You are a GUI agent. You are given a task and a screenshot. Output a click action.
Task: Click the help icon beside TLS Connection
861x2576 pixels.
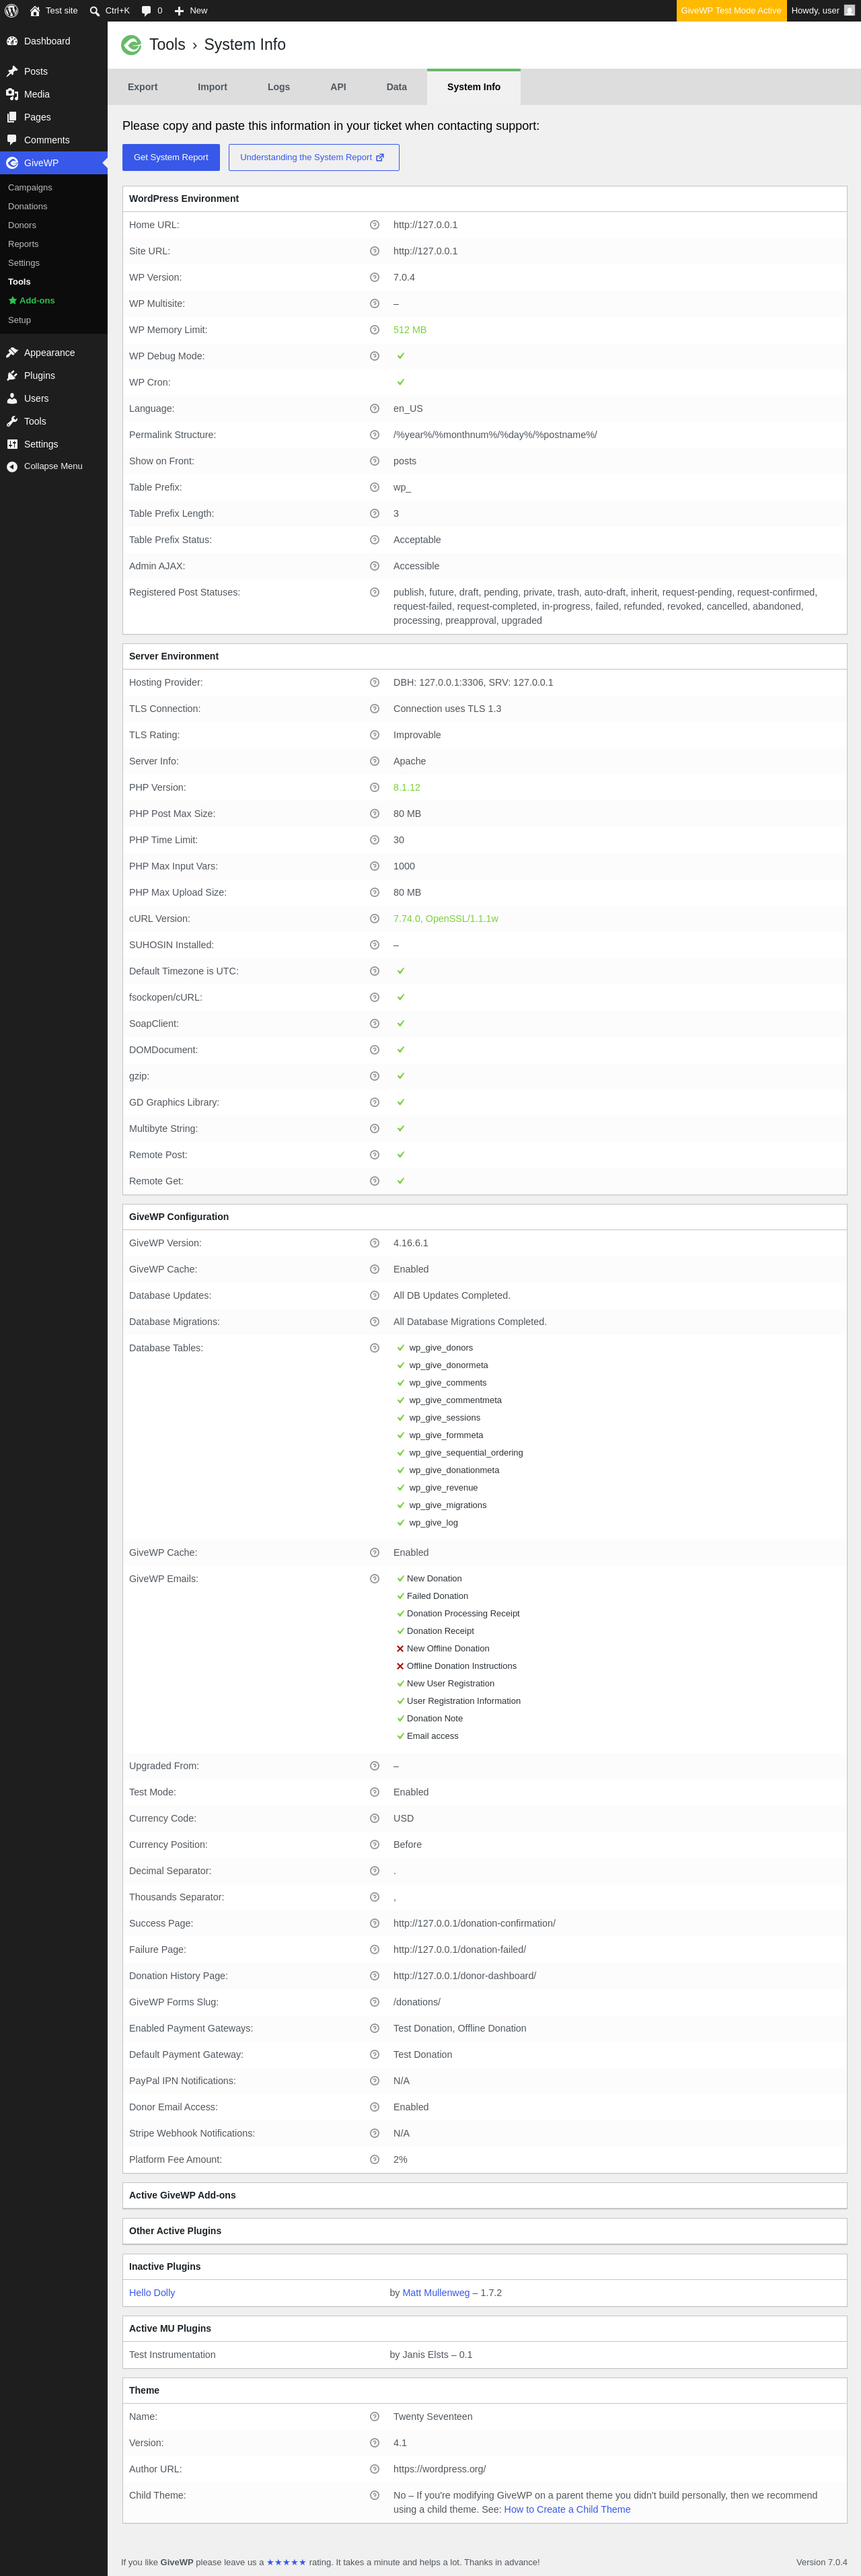point(375,709)
